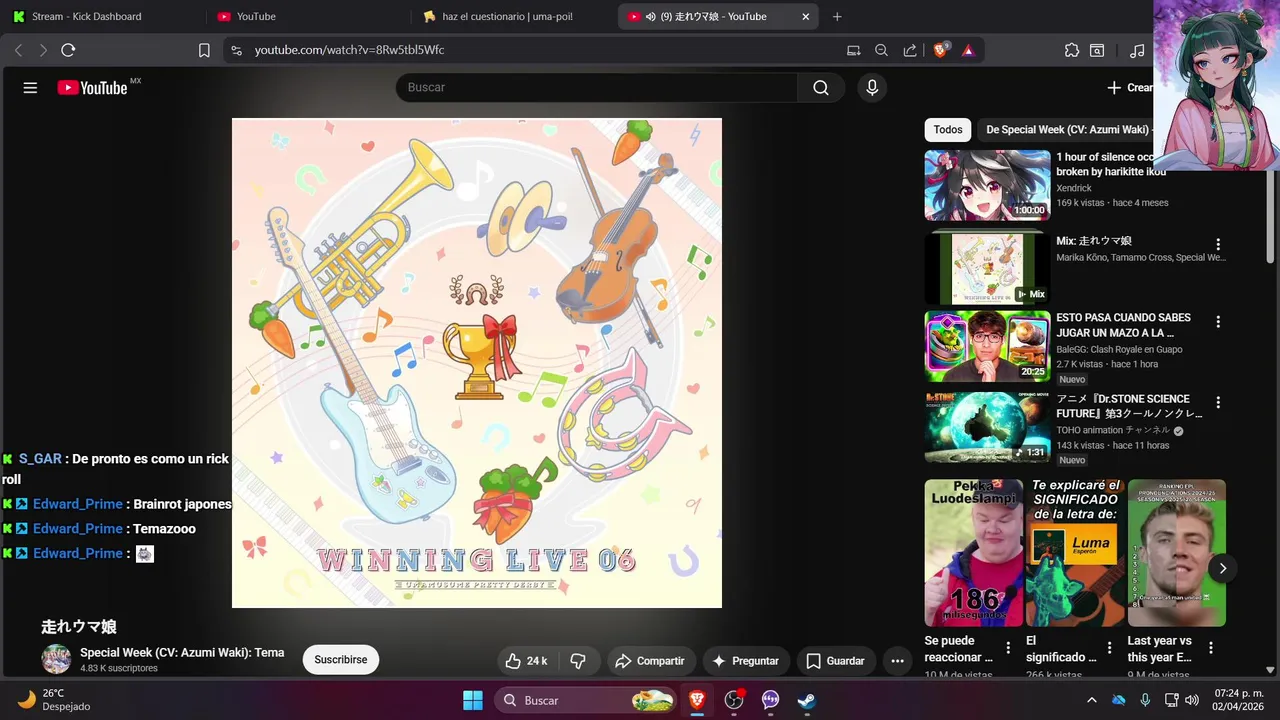Open the Mix: 走れウマ娘 playlist thumbnail

coord(987,267)
